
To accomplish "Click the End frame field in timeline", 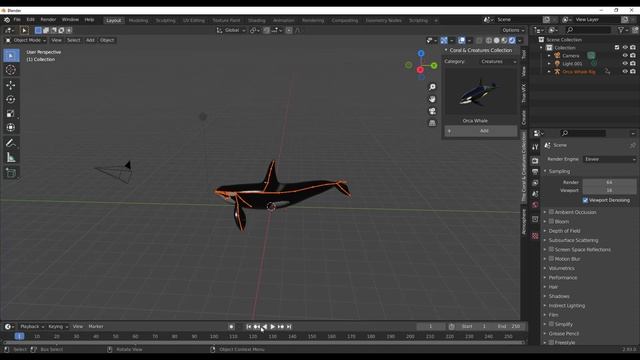I will click(x=509, y=327).
